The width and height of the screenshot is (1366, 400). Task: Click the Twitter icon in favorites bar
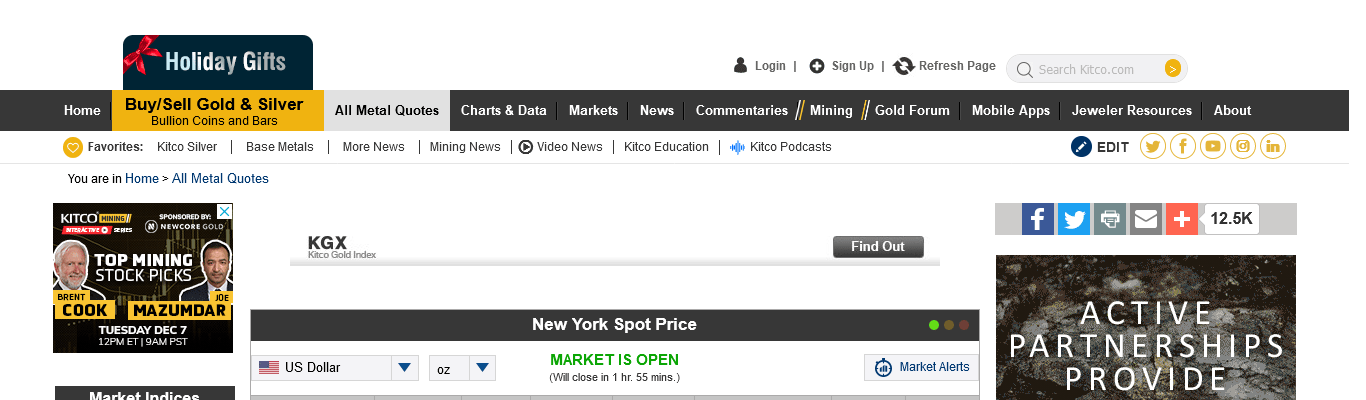point(1153,147)
